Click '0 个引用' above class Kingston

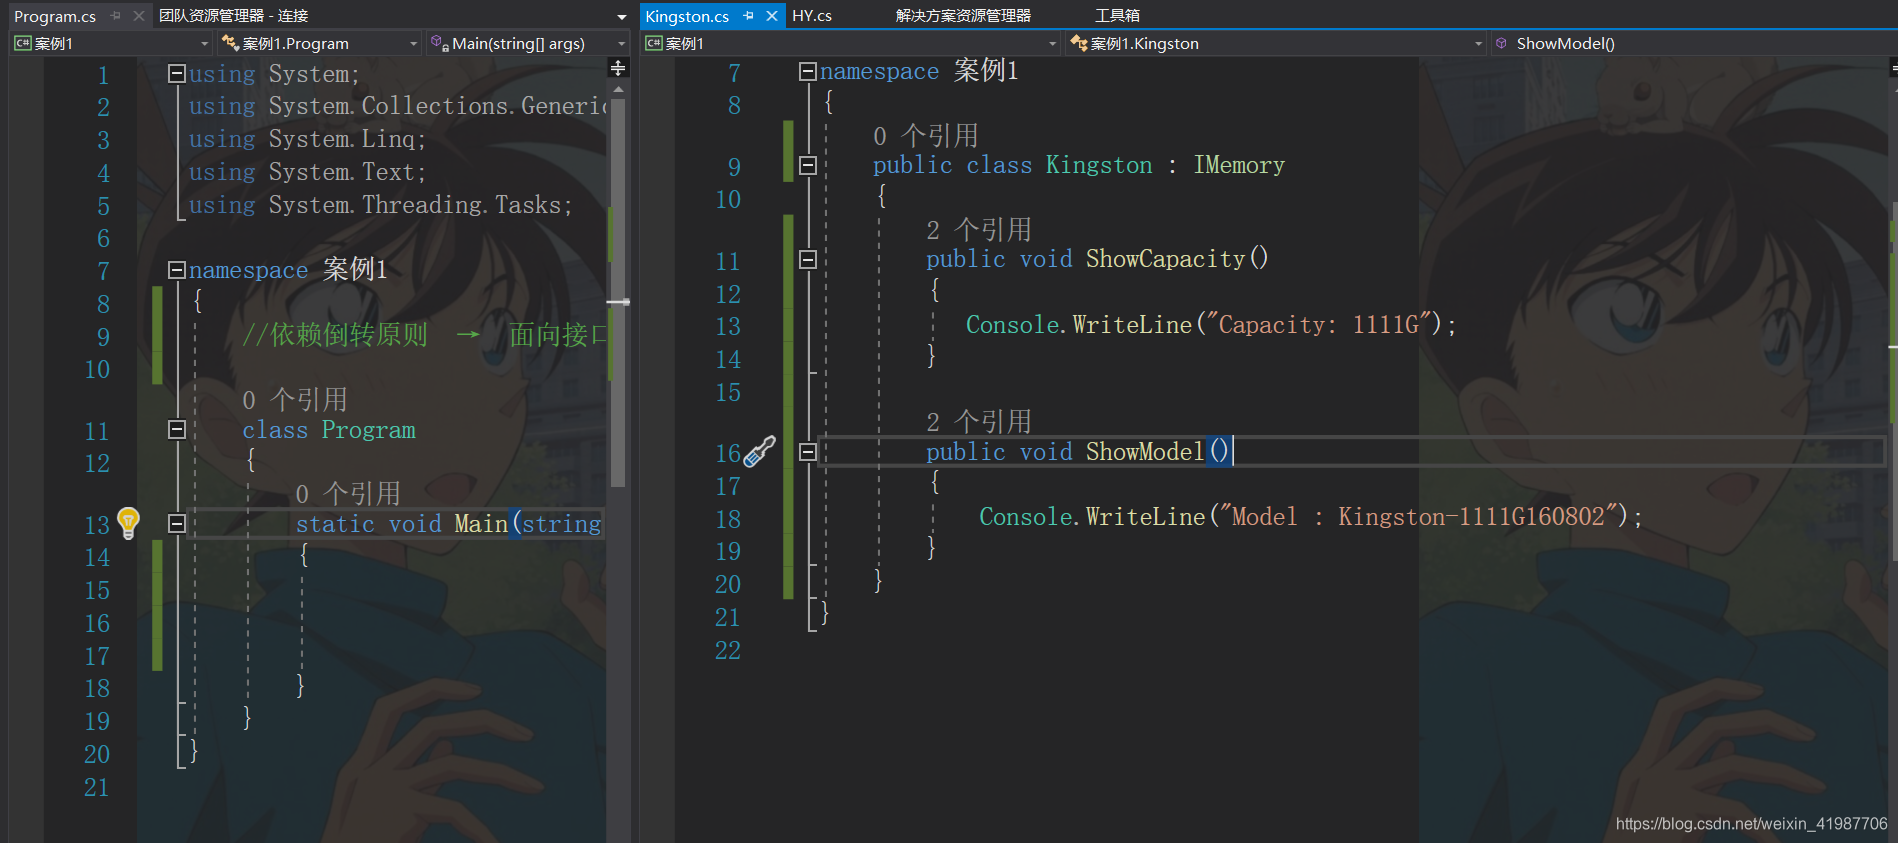tap(925, 135)
